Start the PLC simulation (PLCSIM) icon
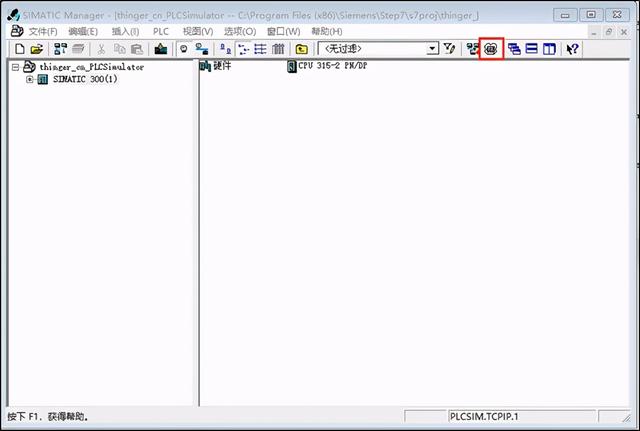The height and width of the screenshot is (431, 640). 490,49
